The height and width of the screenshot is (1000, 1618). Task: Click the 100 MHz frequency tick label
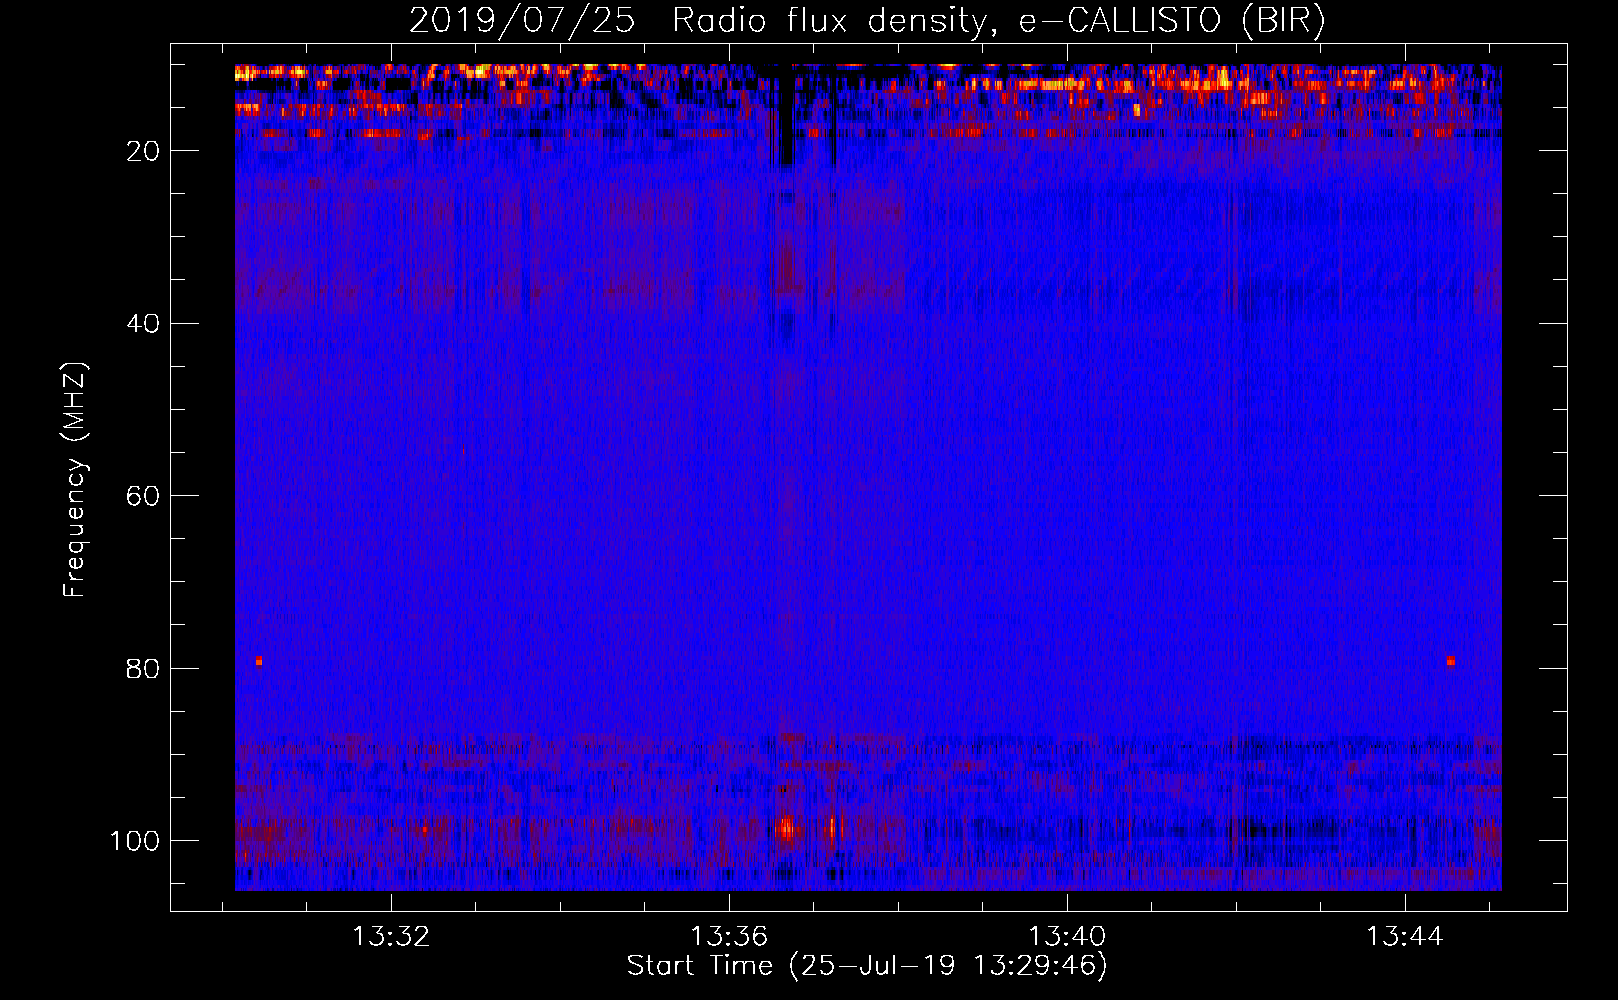[135, 841]
